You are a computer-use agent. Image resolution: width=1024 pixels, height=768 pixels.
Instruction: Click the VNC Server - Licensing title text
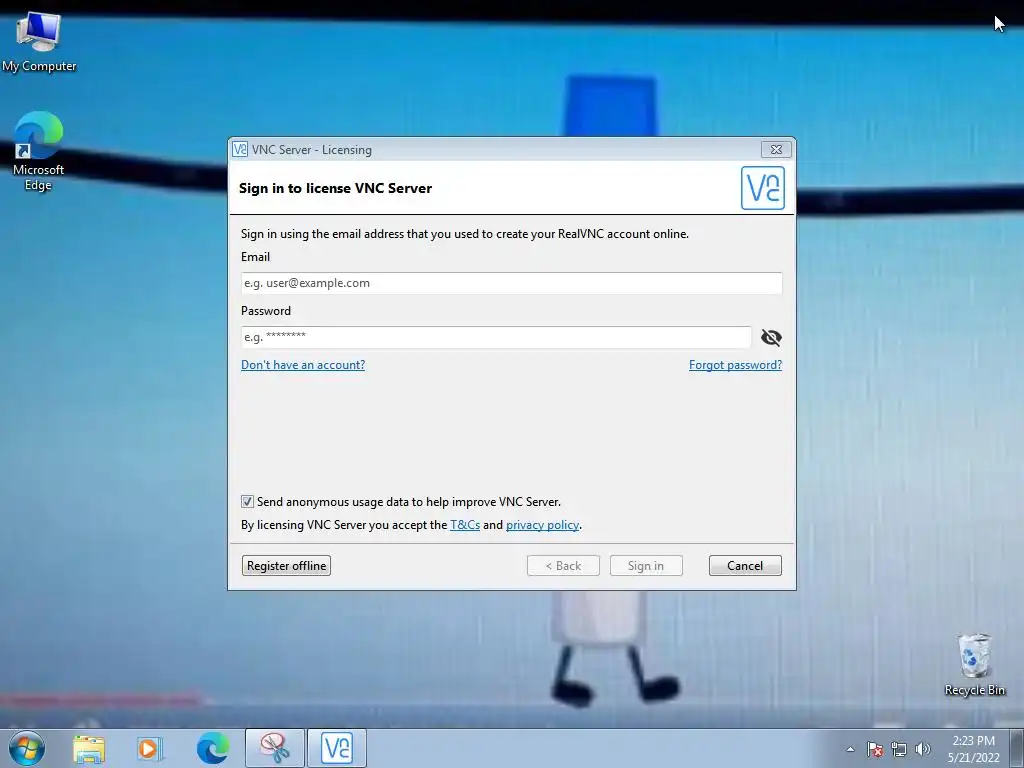tap(312, 150)
